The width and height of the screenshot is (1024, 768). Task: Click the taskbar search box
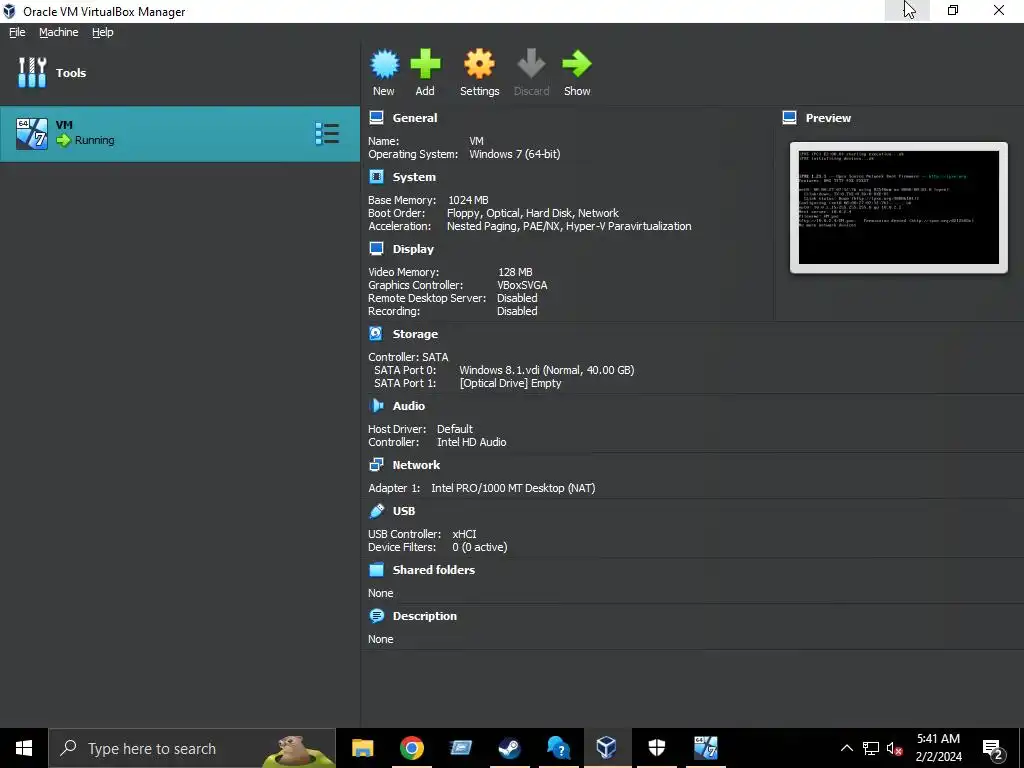click(192, 748)
